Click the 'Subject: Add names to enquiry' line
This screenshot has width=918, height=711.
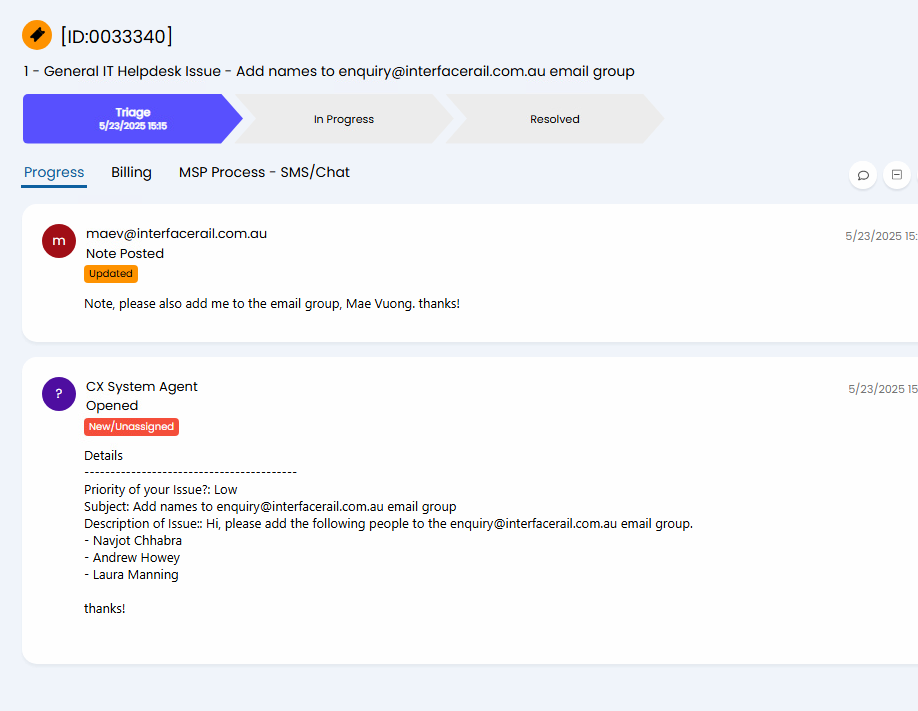click(x=270, y=507)
